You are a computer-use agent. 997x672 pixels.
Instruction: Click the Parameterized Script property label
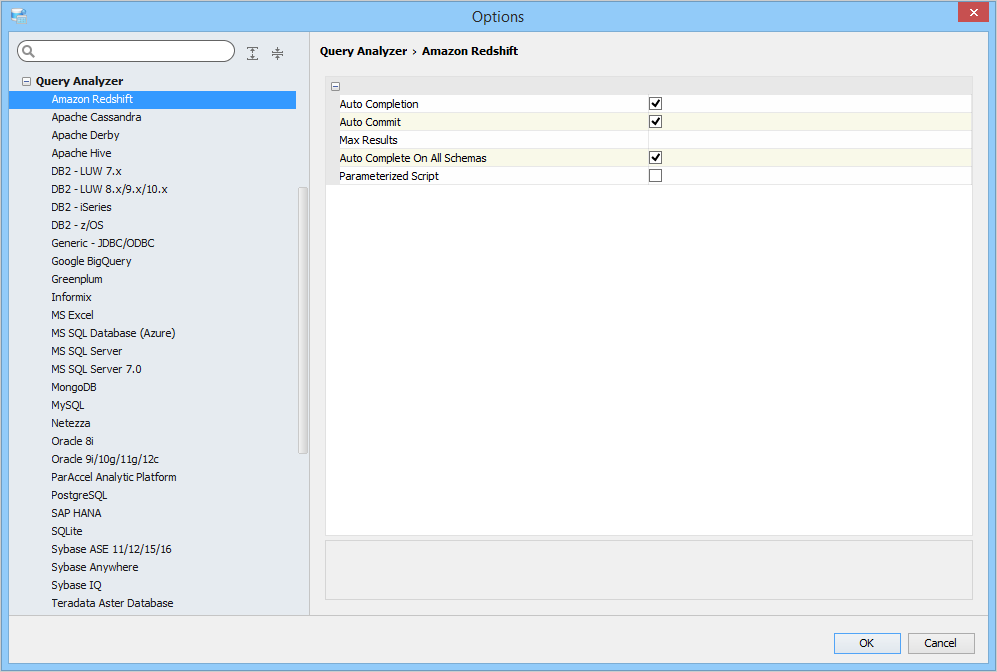click(389, 176)
